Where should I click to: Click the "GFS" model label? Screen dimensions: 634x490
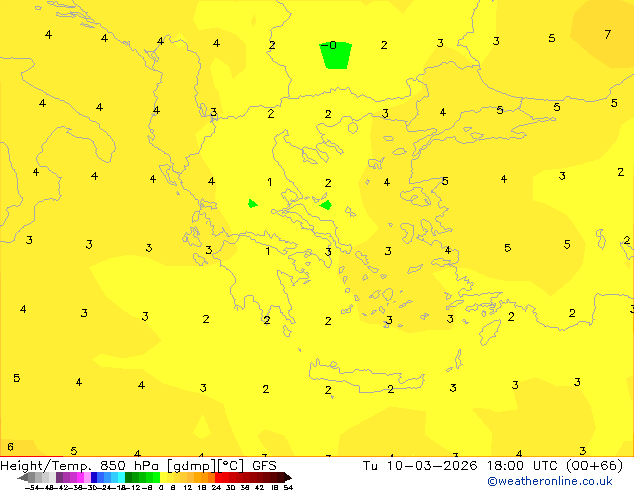(x=264, y=466)
